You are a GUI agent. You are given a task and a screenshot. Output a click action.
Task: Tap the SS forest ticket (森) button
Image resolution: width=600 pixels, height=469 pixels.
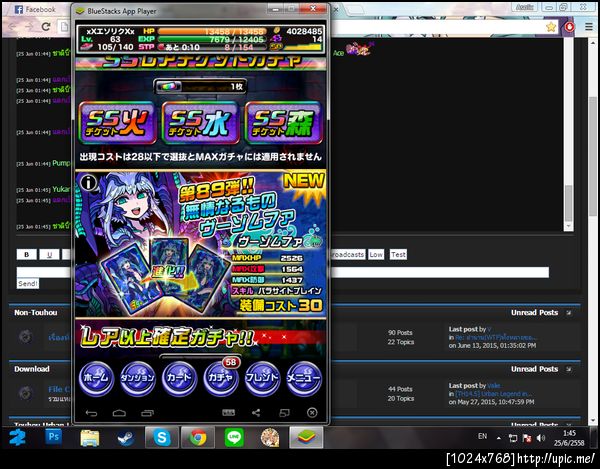tap(283, 122)
